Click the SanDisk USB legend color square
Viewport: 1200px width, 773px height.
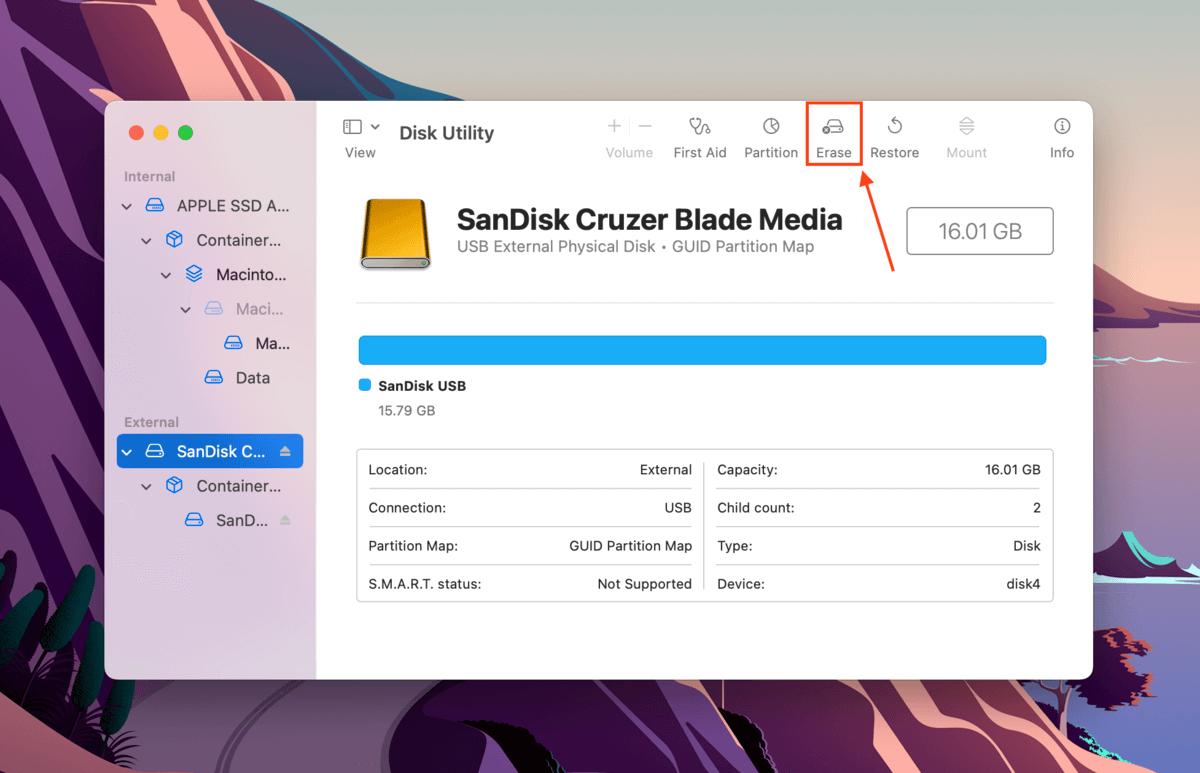coord(364,385)
